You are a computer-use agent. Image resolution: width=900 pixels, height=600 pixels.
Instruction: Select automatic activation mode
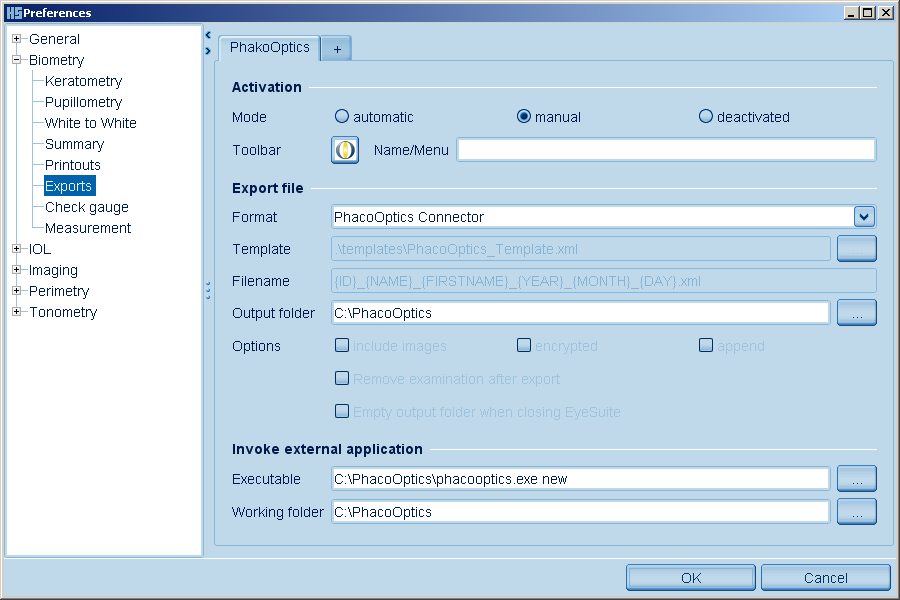click(342, 117)
